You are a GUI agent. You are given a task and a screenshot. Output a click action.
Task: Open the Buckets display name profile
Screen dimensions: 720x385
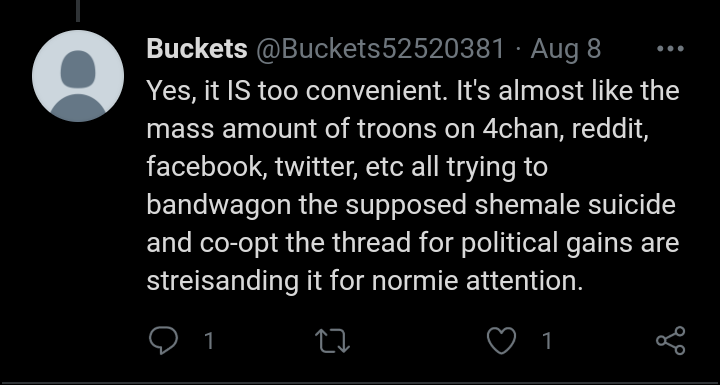(x=197, y=48)
